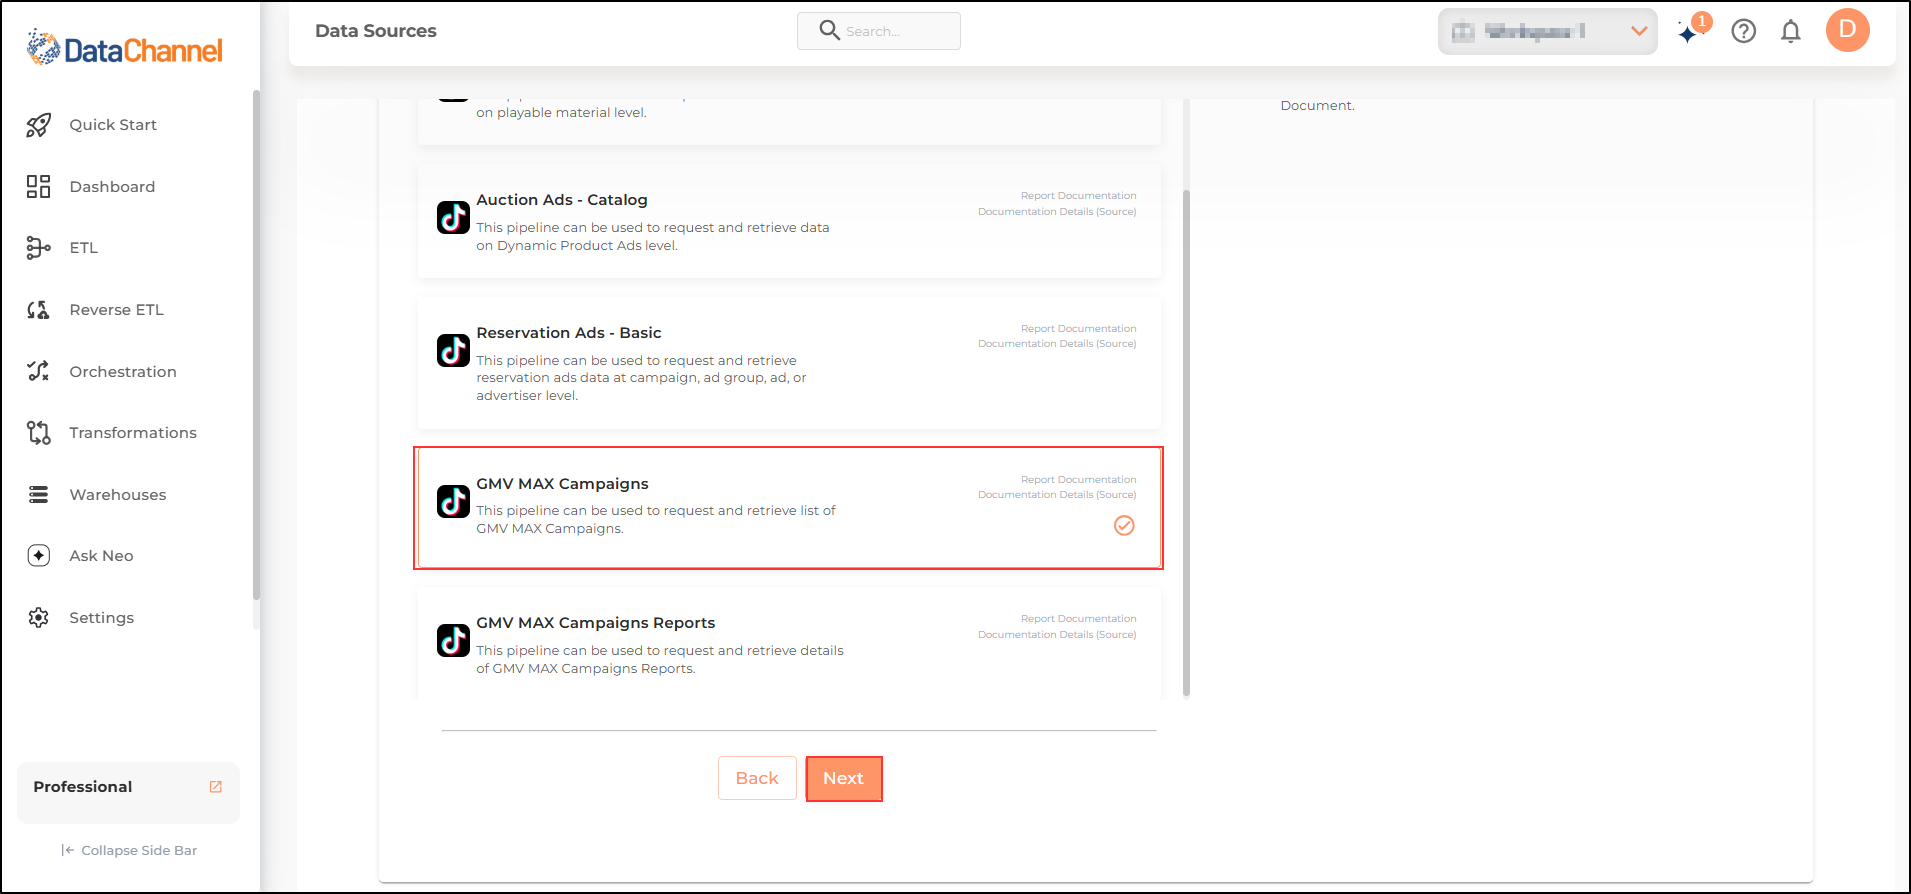Click the DataChannel logo

coord(125,48)
